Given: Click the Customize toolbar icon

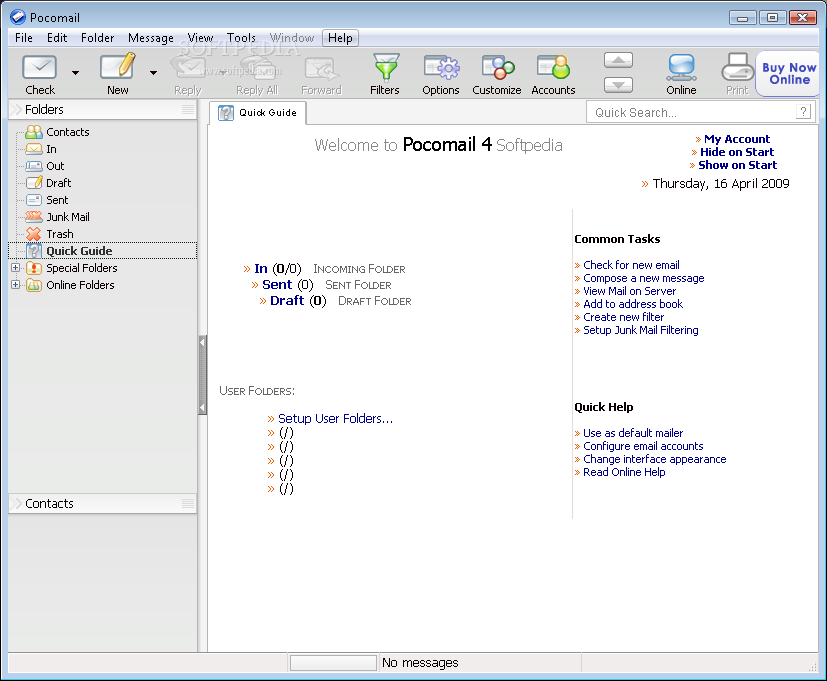Looking at the screenshot, I should pos(497,67).
